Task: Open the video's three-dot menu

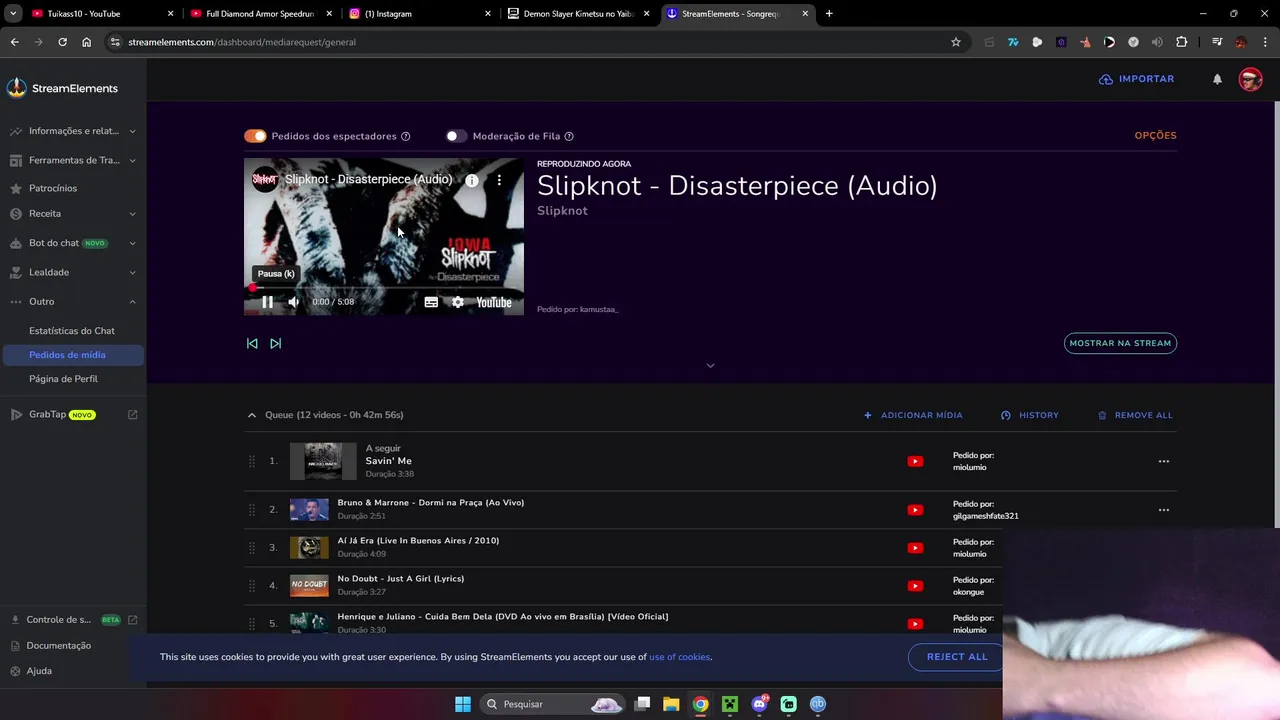Action: (x=499, y=180)
